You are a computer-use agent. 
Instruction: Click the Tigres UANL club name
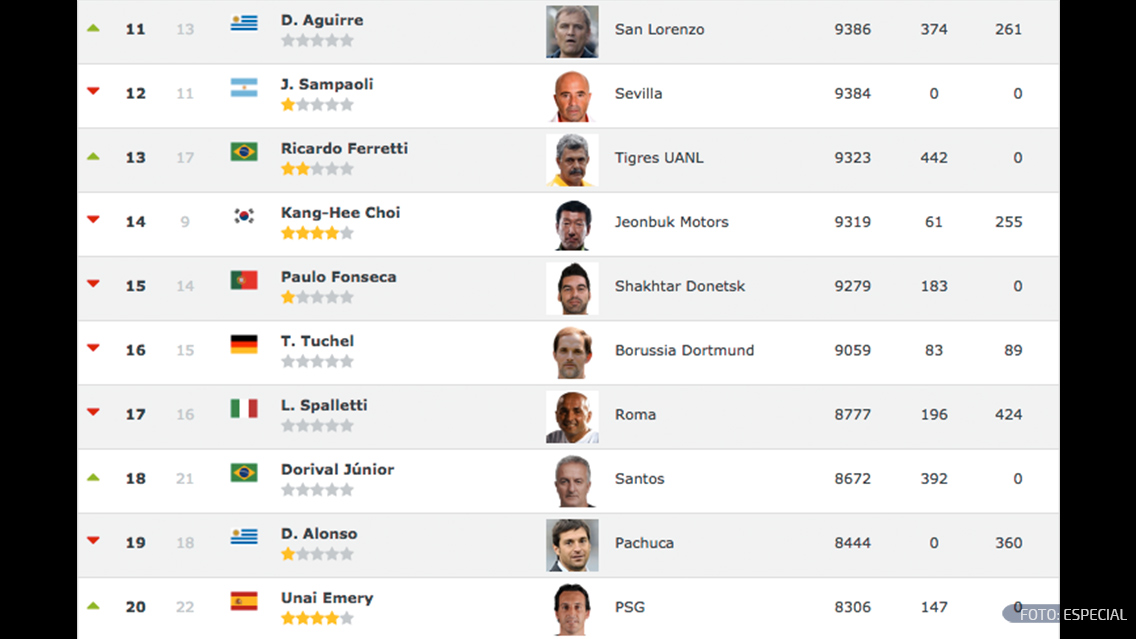click(x=659, y=158)
